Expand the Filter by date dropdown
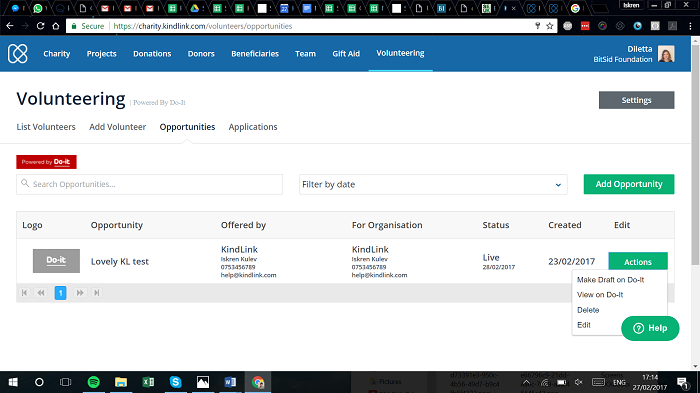Viewport: 700px width, 393px height. coord(433,184)
